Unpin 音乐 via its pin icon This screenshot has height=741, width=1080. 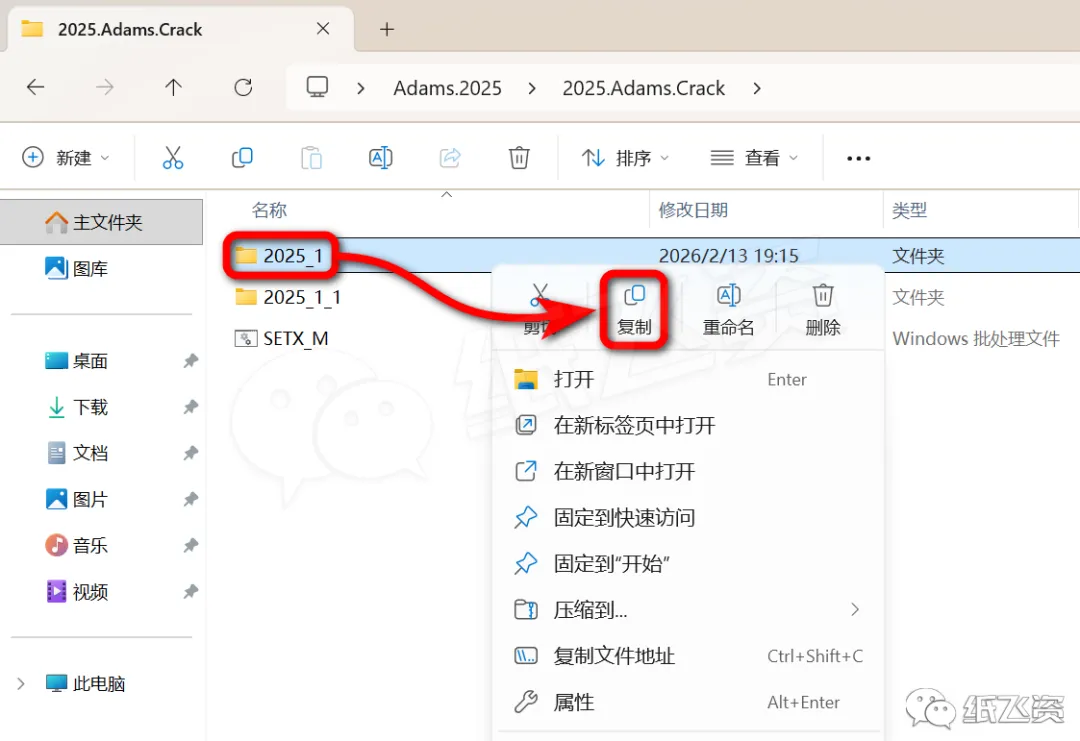click(x=191, y=545)
